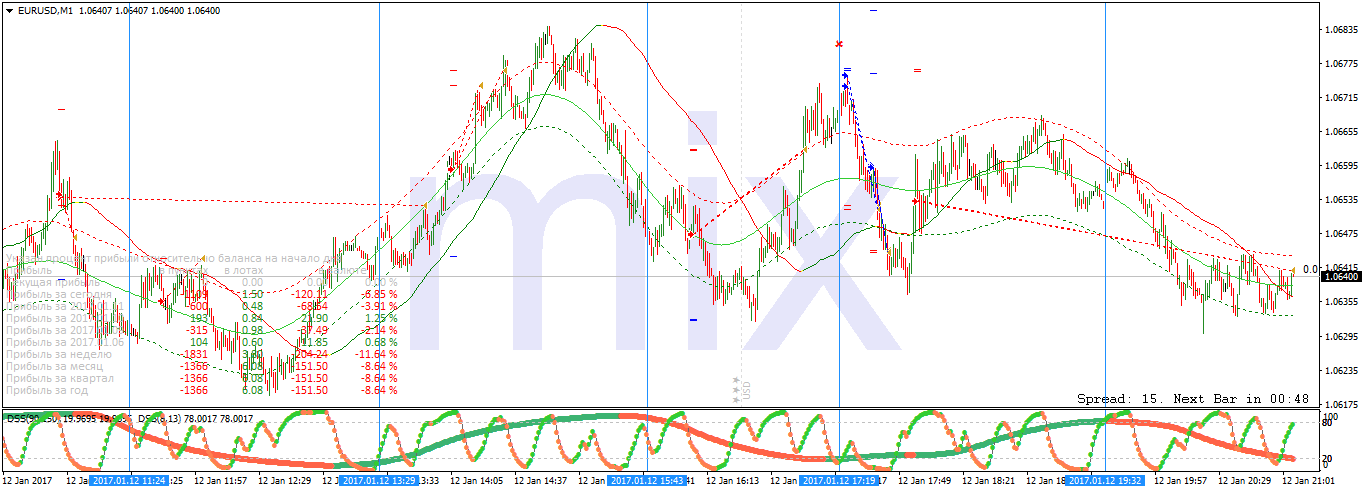Click the 12 Jan 12:29 time label
Image resolution: width=1362 pixels, height=492 pixels.
pos(285,481)
